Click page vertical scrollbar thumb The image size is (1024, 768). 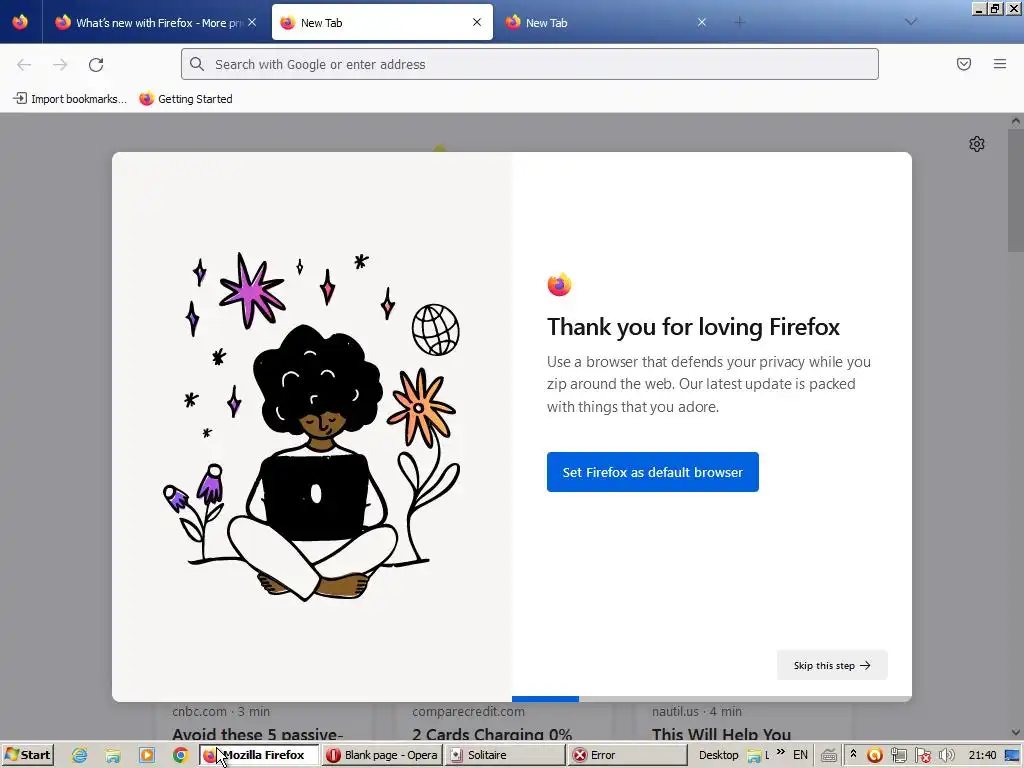[x=1016, y=189]
